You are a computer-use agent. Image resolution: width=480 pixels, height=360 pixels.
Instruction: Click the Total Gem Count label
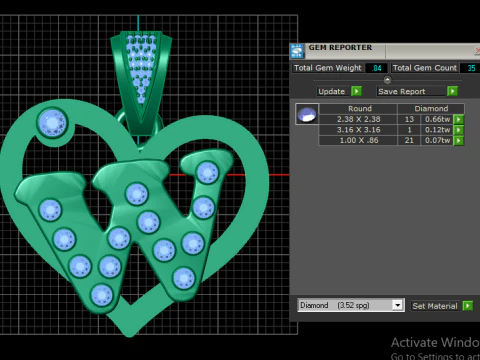coord(425,68)
